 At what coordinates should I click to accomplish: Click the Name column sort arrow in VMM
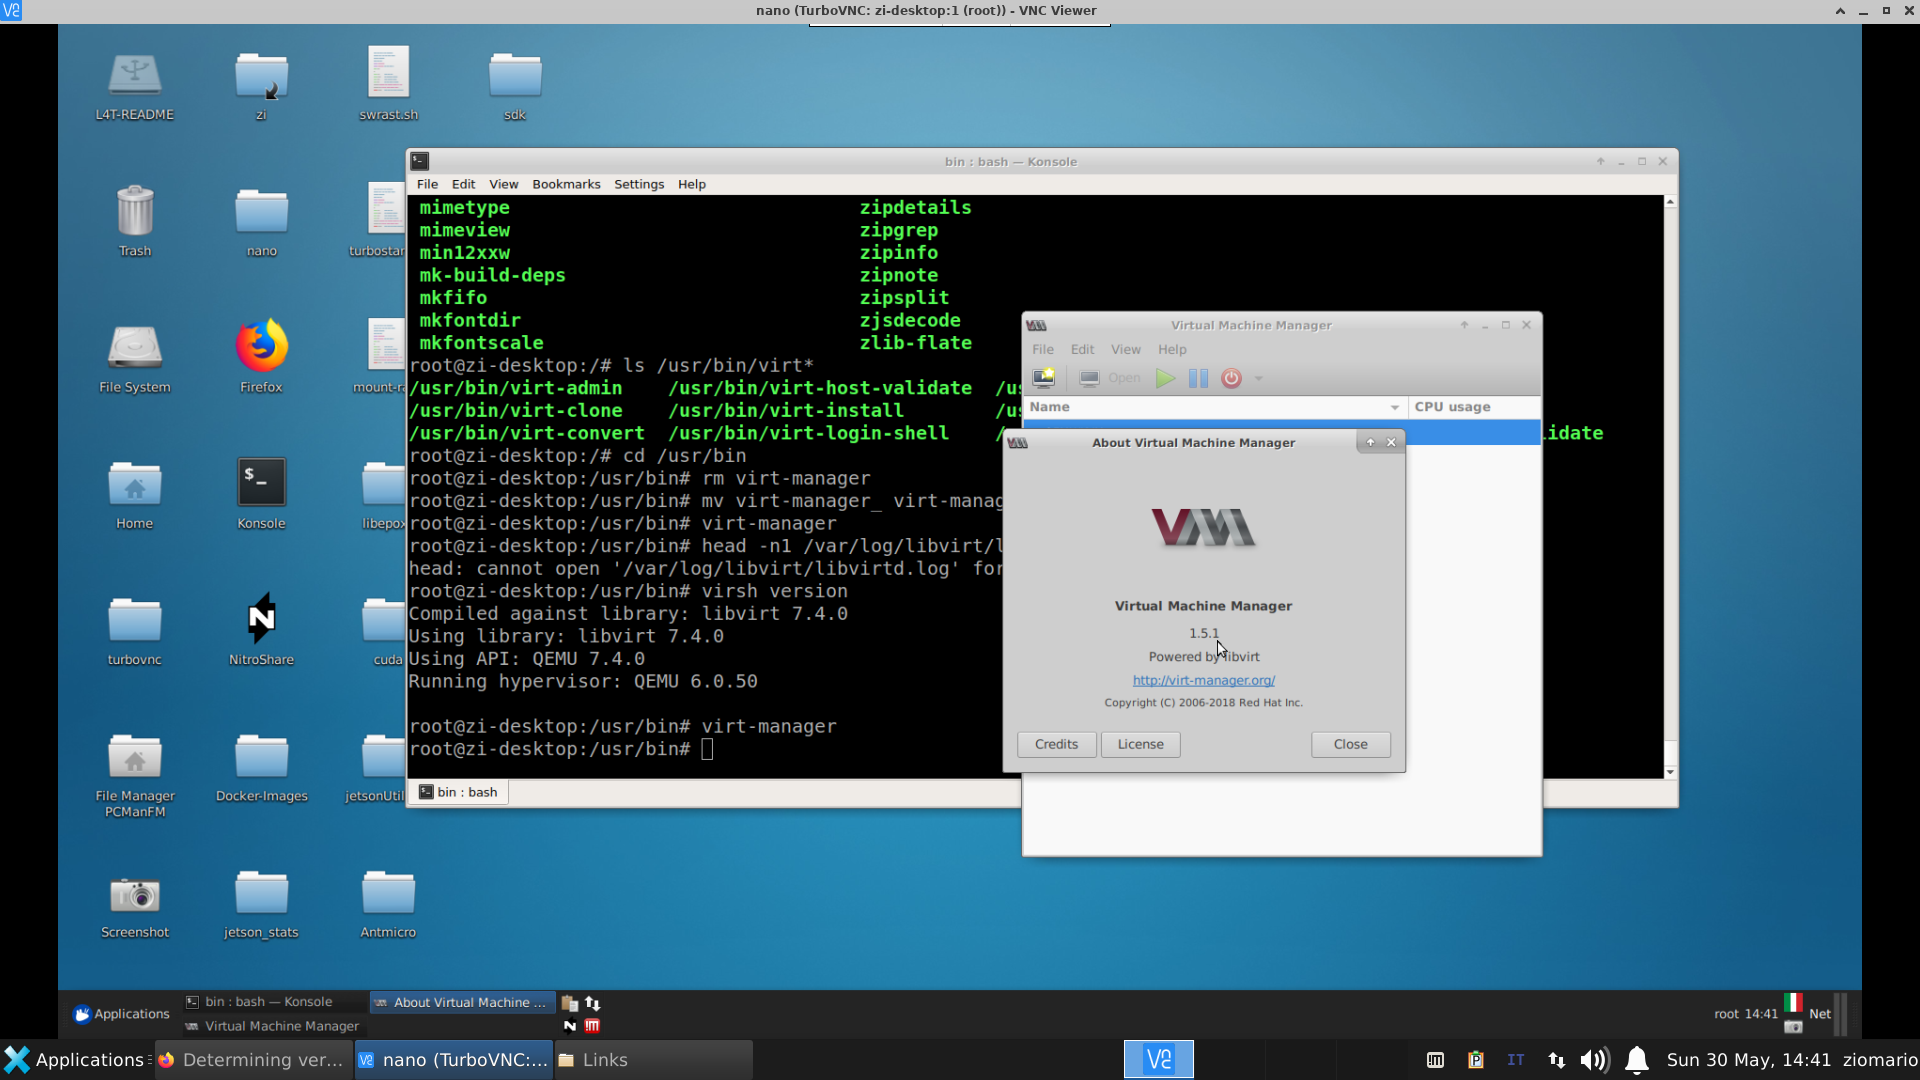(1395, 407)
